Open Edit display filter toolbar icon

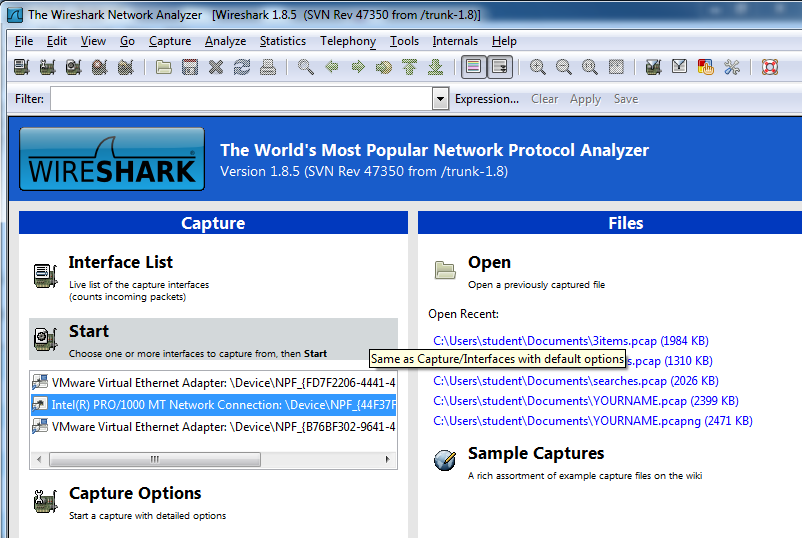[680, 67]
